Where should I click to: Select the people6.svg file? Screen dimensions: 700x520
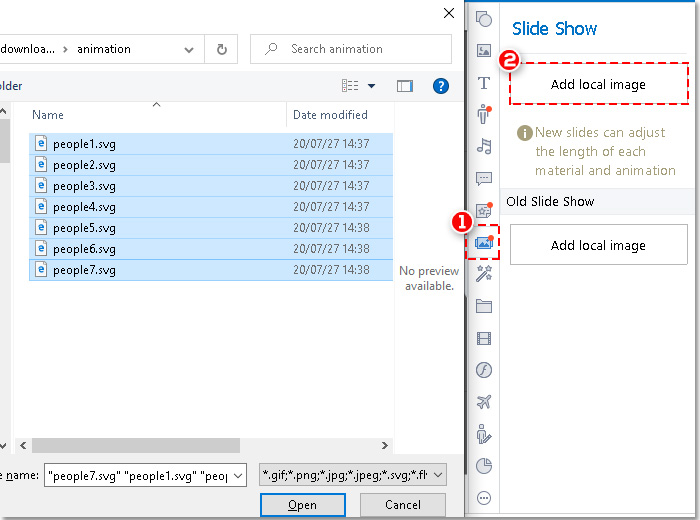click(211, 249)
